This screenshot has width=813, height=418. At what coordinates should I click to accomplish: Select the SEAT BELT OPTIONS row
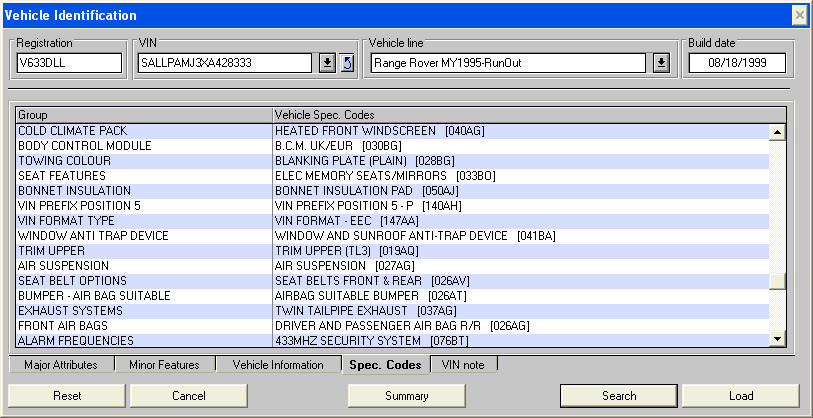(x=393, y=281)
